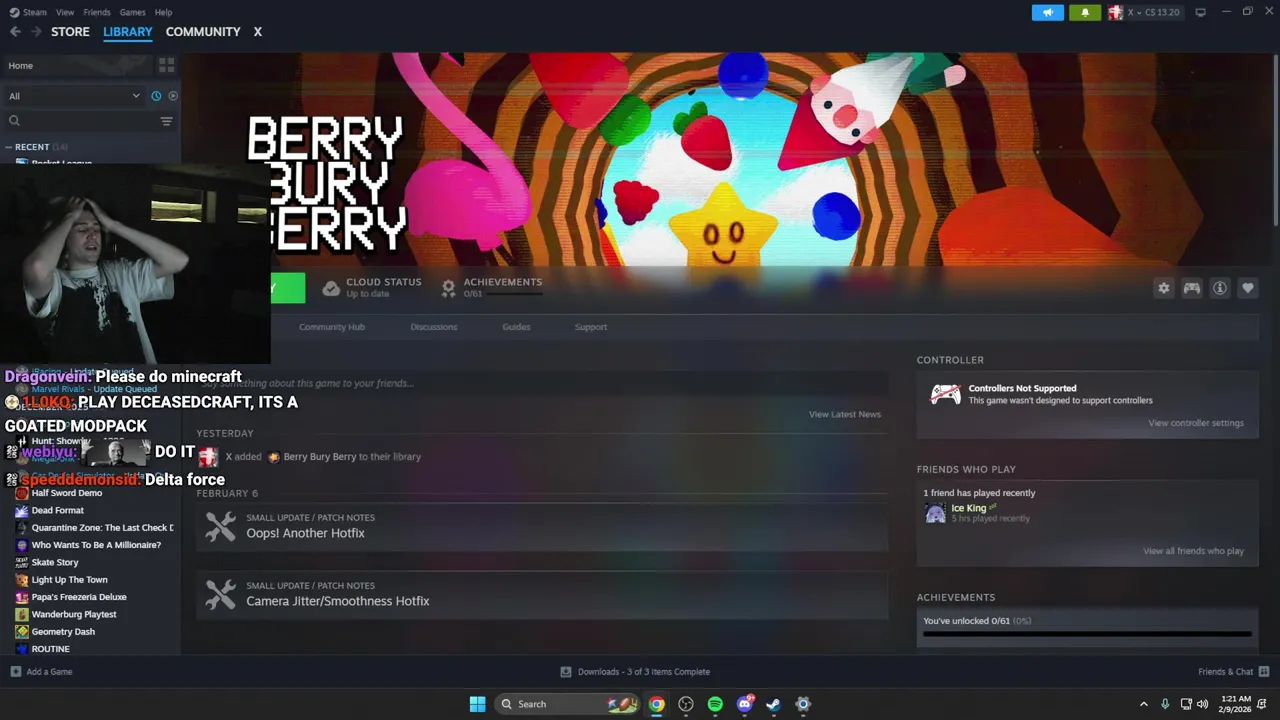Open the Discussions tab
Viewport: 1280px width, 720px height.
point(434,327)
